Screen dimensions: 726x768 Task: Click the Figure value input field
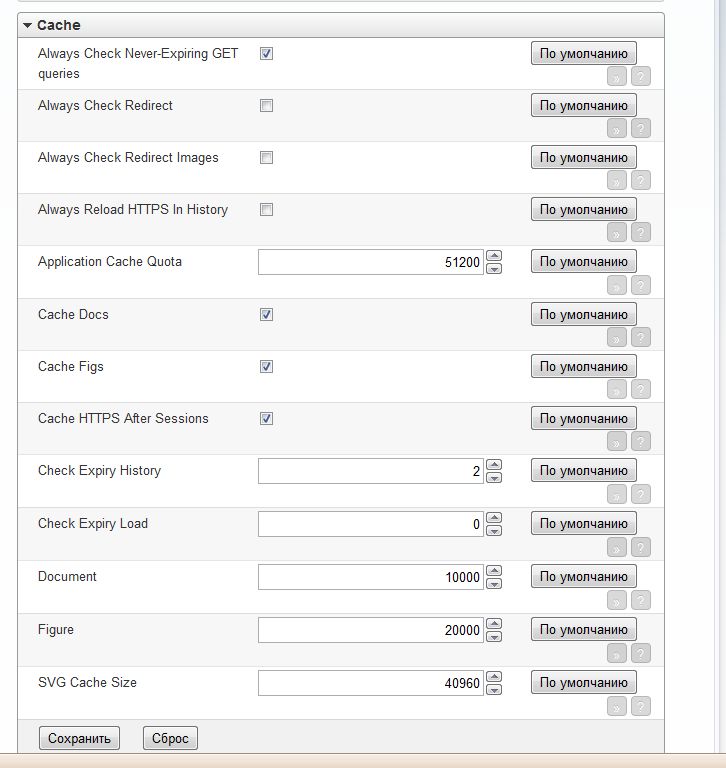[x=370, y=630]
